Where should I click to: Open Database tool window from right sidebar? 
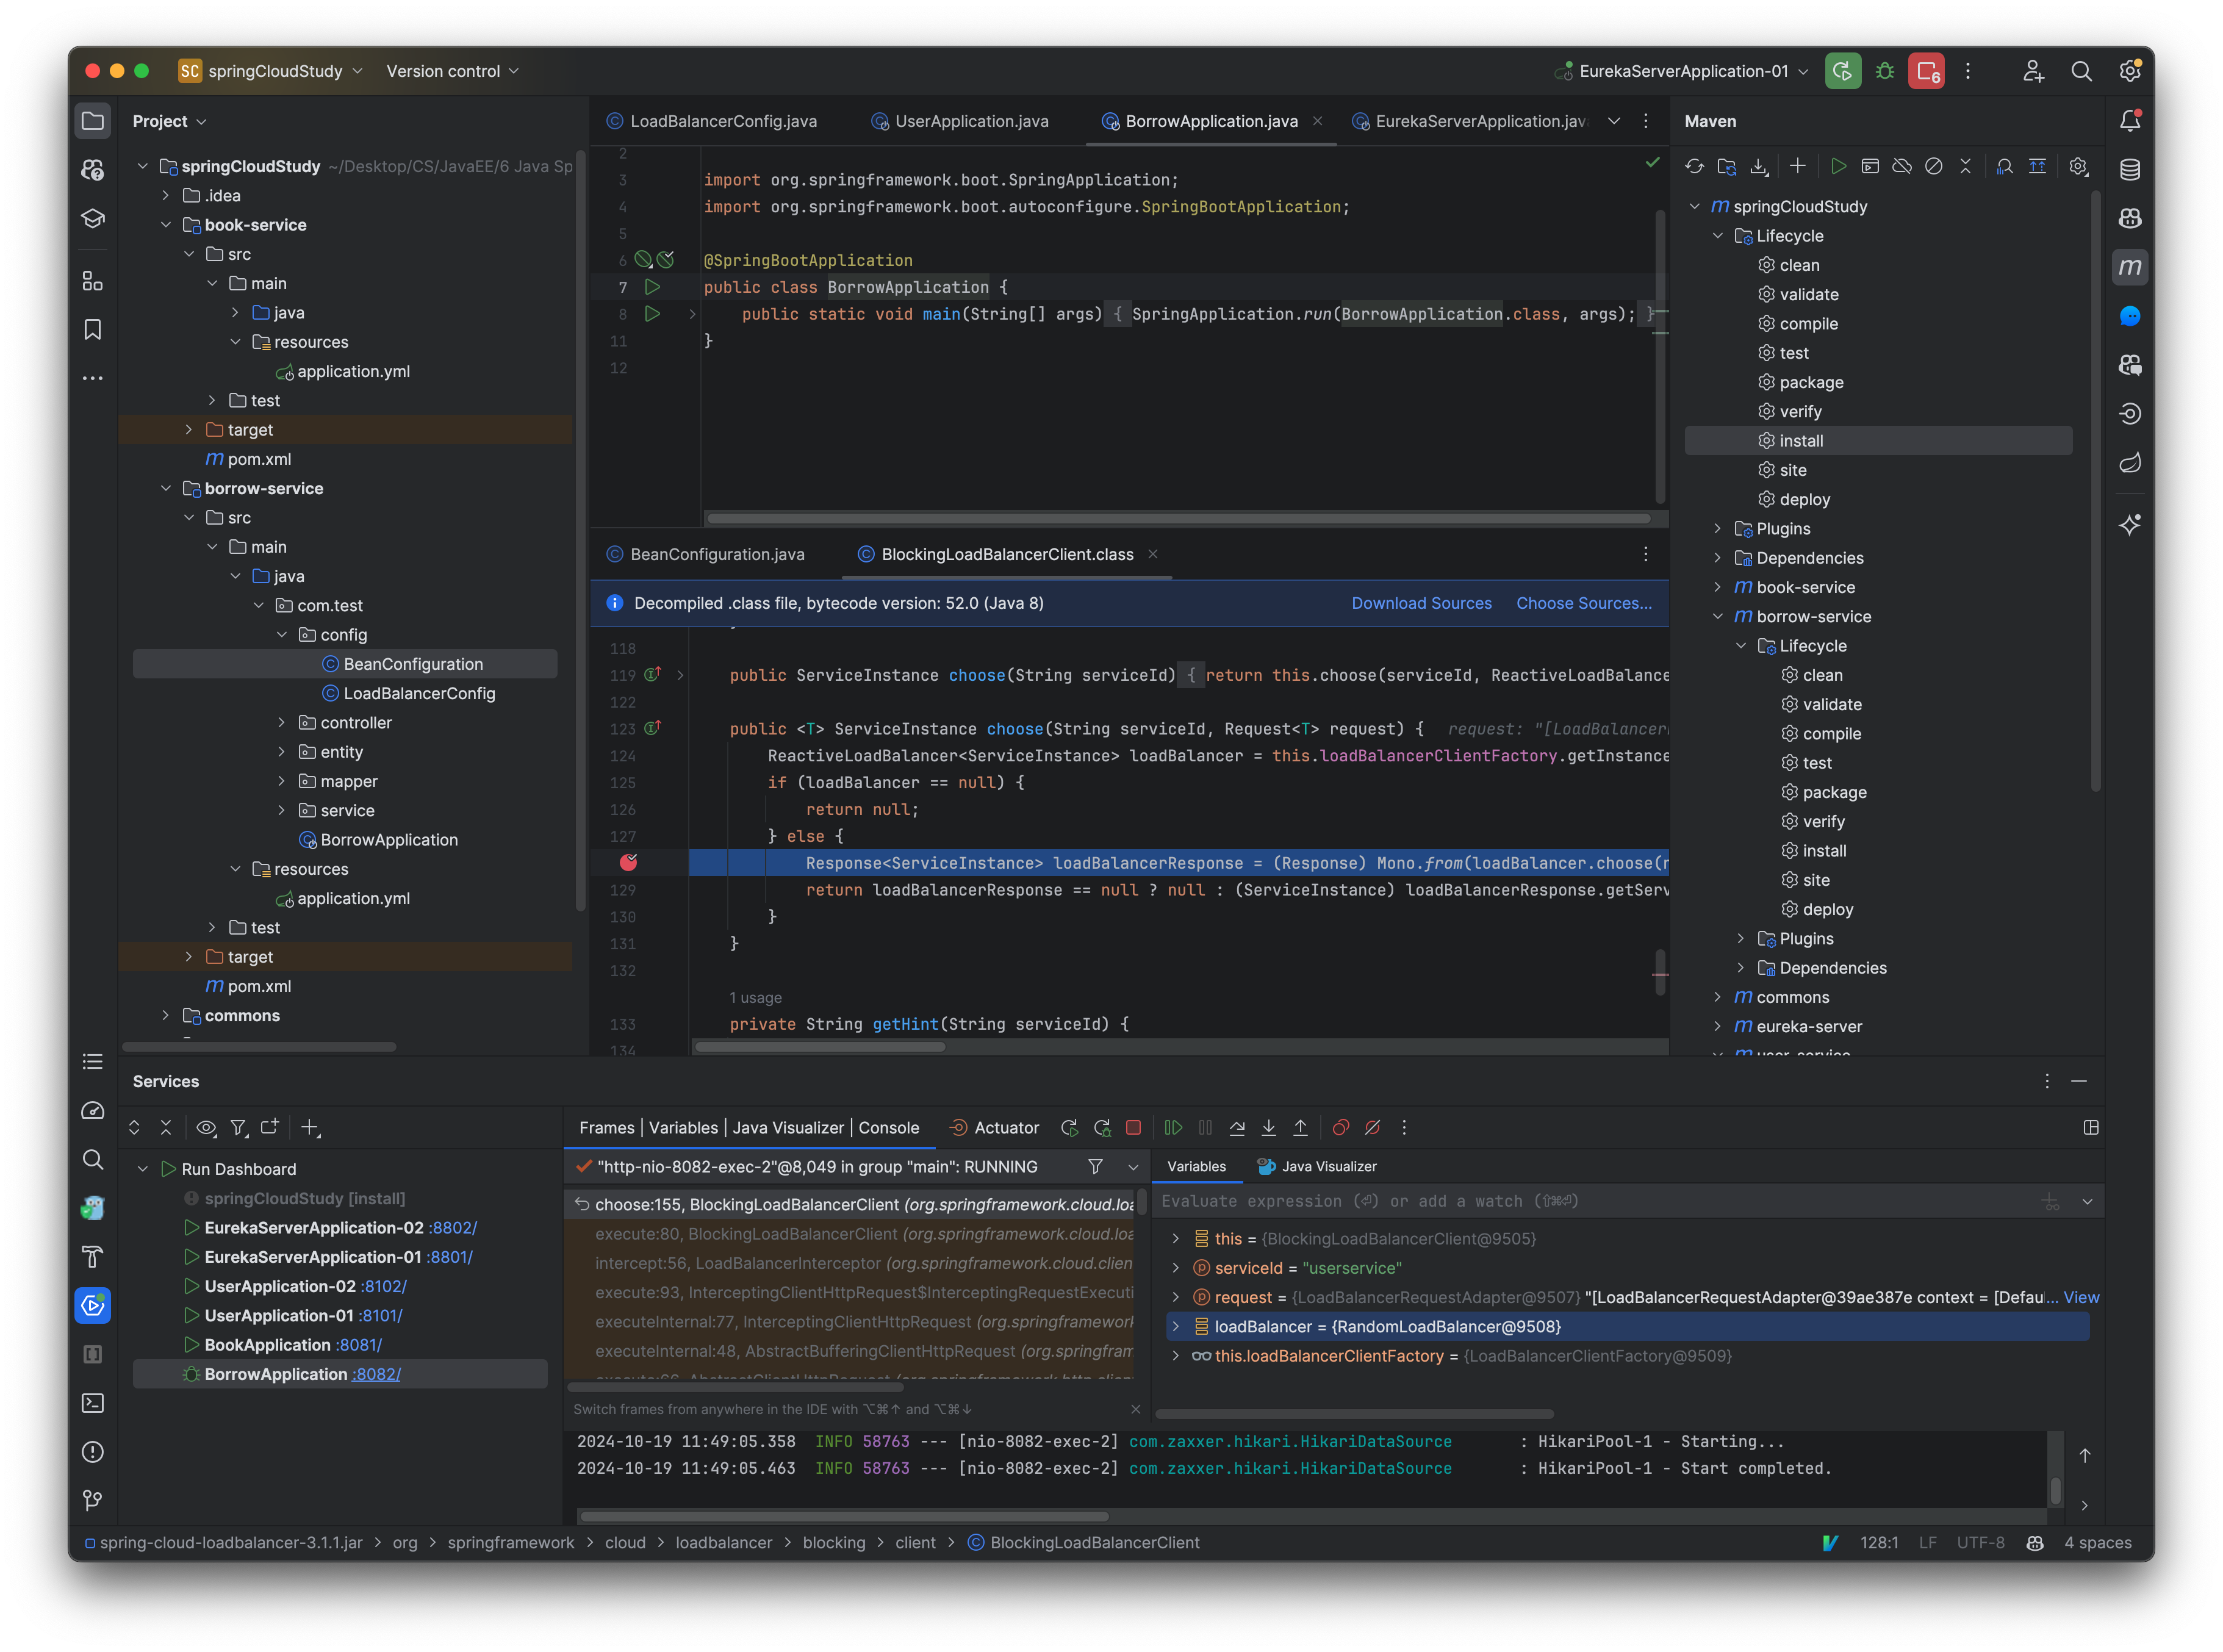(2130, 169)
